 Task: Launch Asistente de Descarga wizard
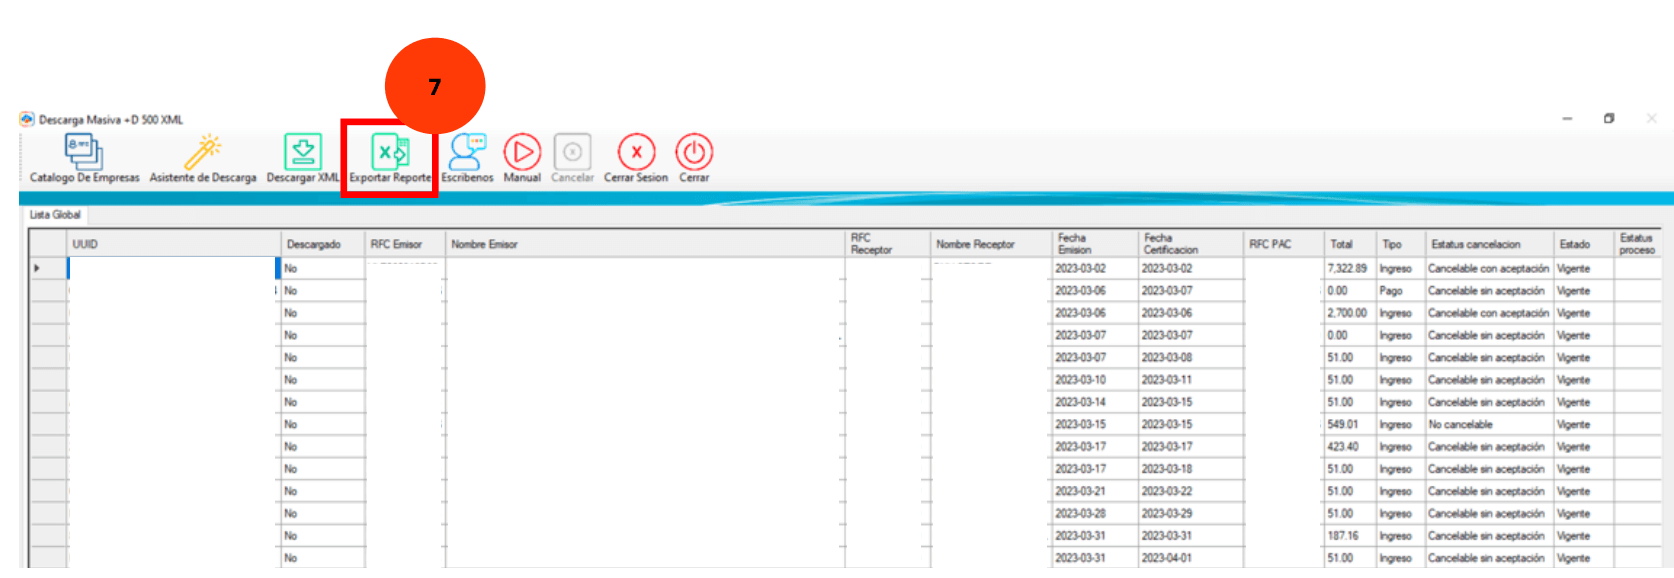pyautogui.click(x=203, y=158)
